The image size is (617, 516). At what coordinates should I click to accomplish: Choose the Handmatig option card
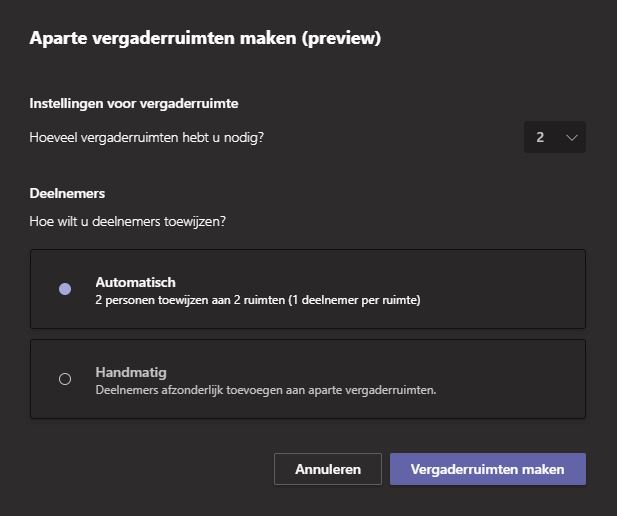(308, 379)
